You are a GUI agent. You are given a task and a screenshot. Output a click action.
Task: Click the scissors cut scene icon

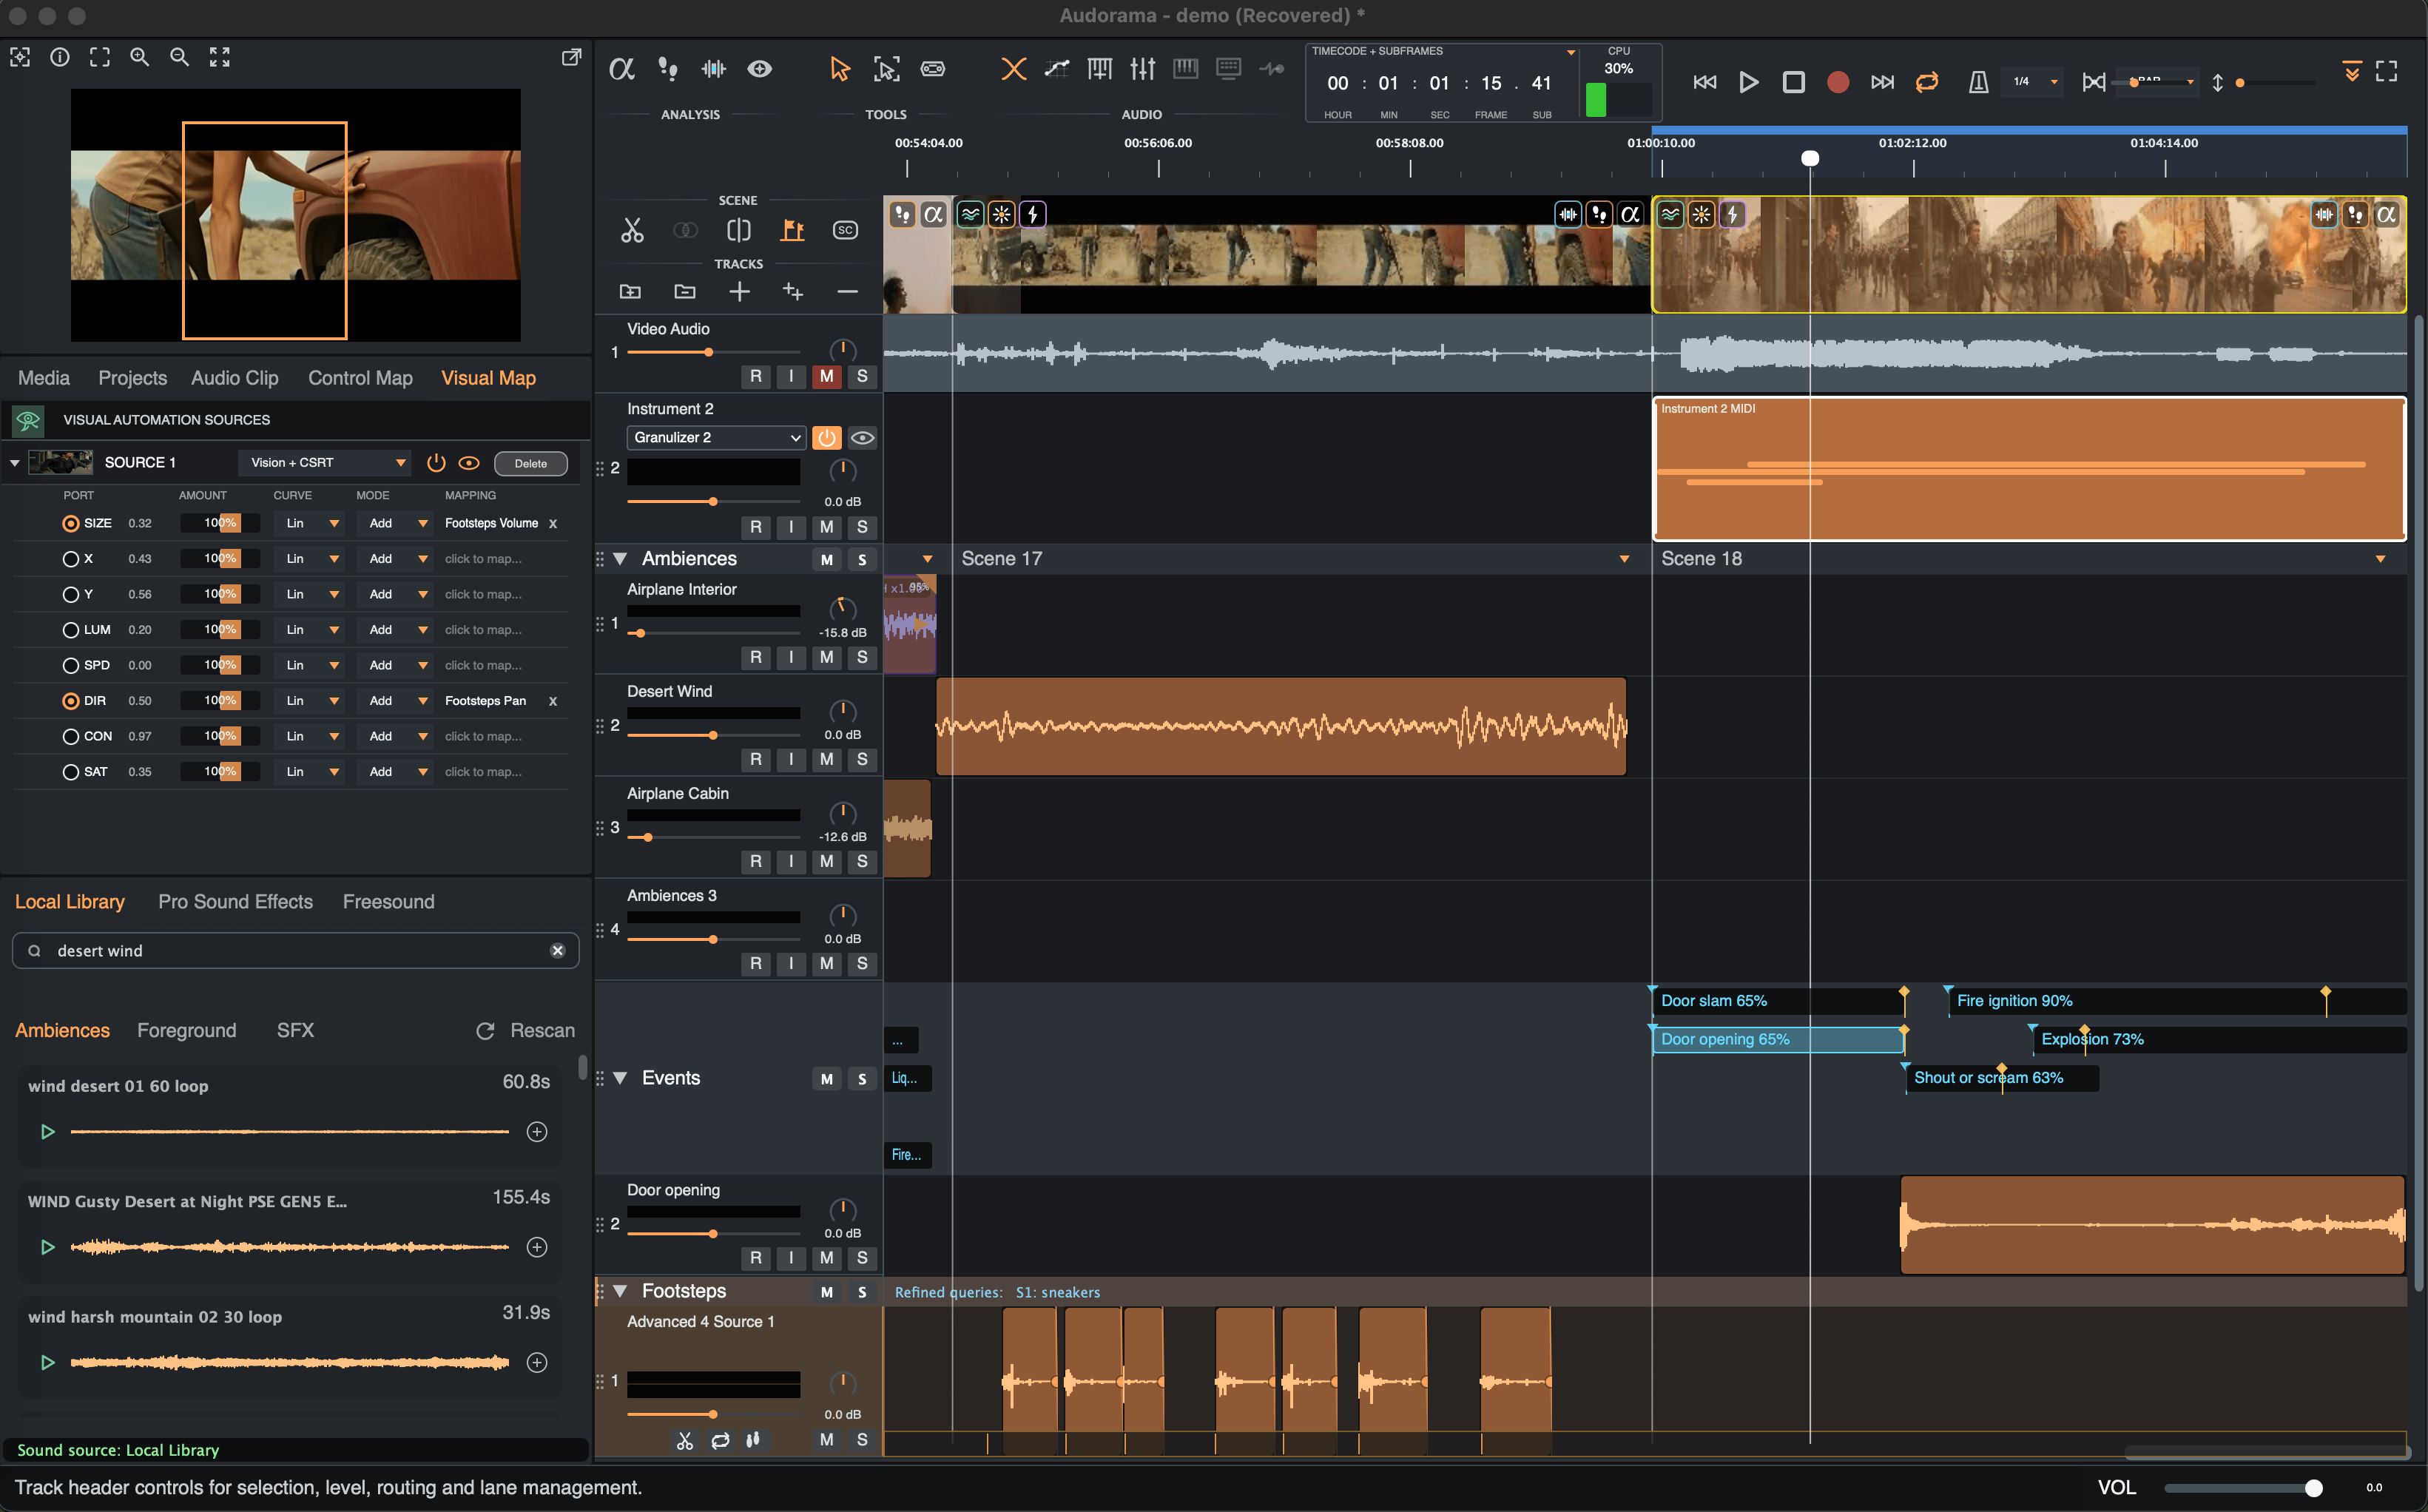pyautogui.click(x=632, y=231)
